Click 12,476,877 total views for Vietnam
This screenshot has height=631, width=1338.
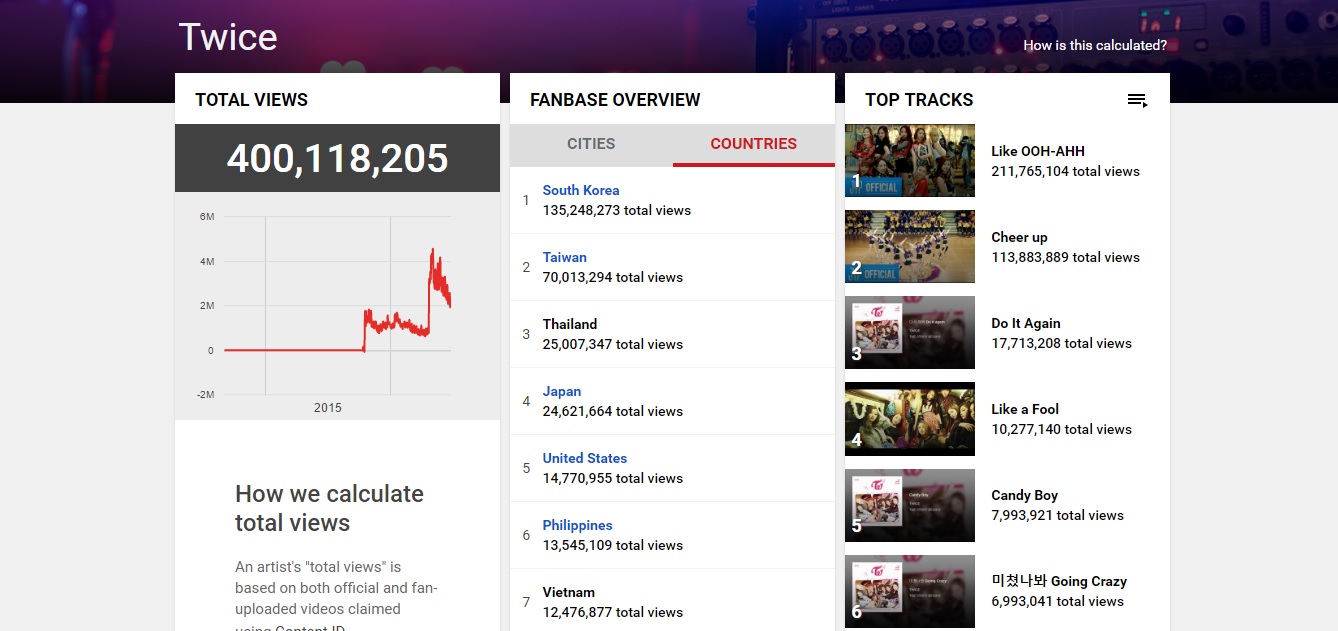tap(612, 612)
